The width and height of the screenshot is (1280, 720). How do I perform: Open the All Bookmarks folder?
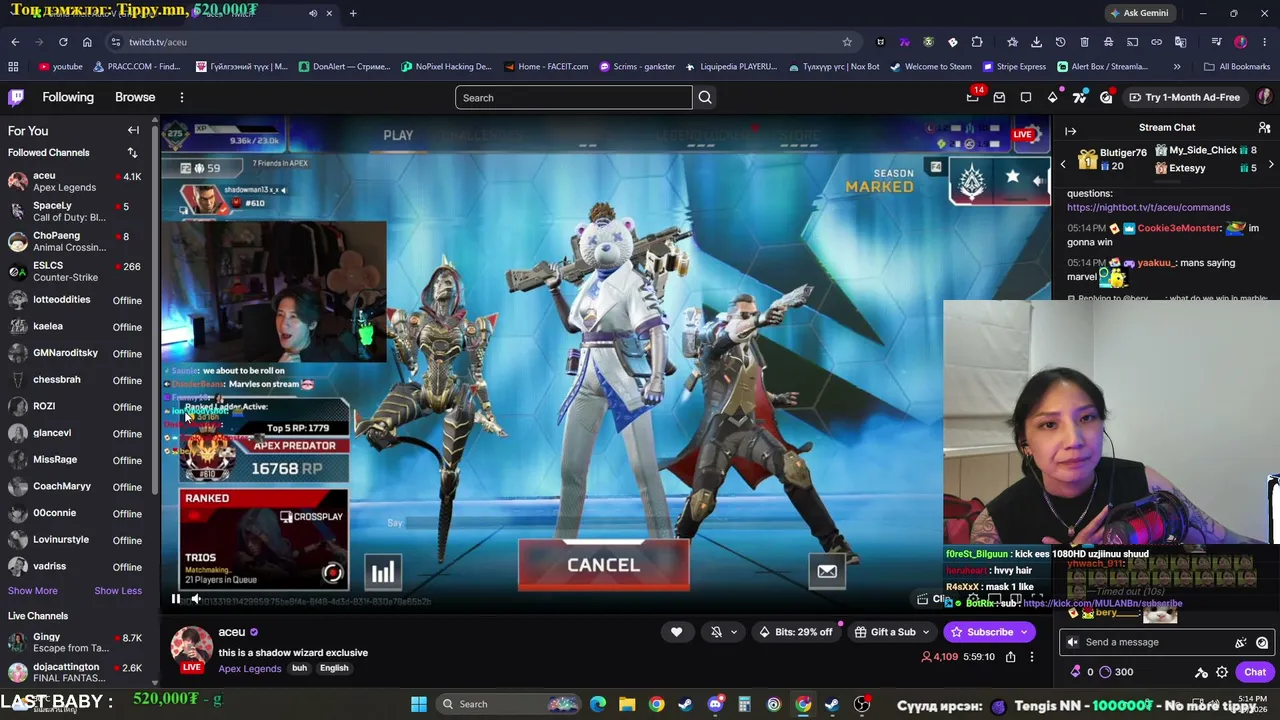[1237, 67]
